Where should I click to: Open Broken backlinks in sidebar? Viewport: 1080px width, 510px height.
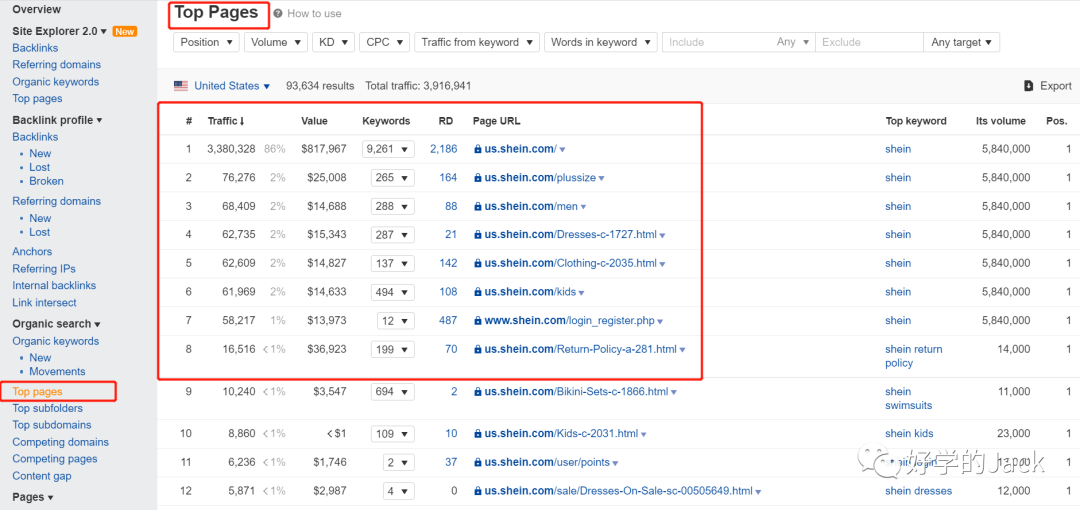[x=46, y=181]
